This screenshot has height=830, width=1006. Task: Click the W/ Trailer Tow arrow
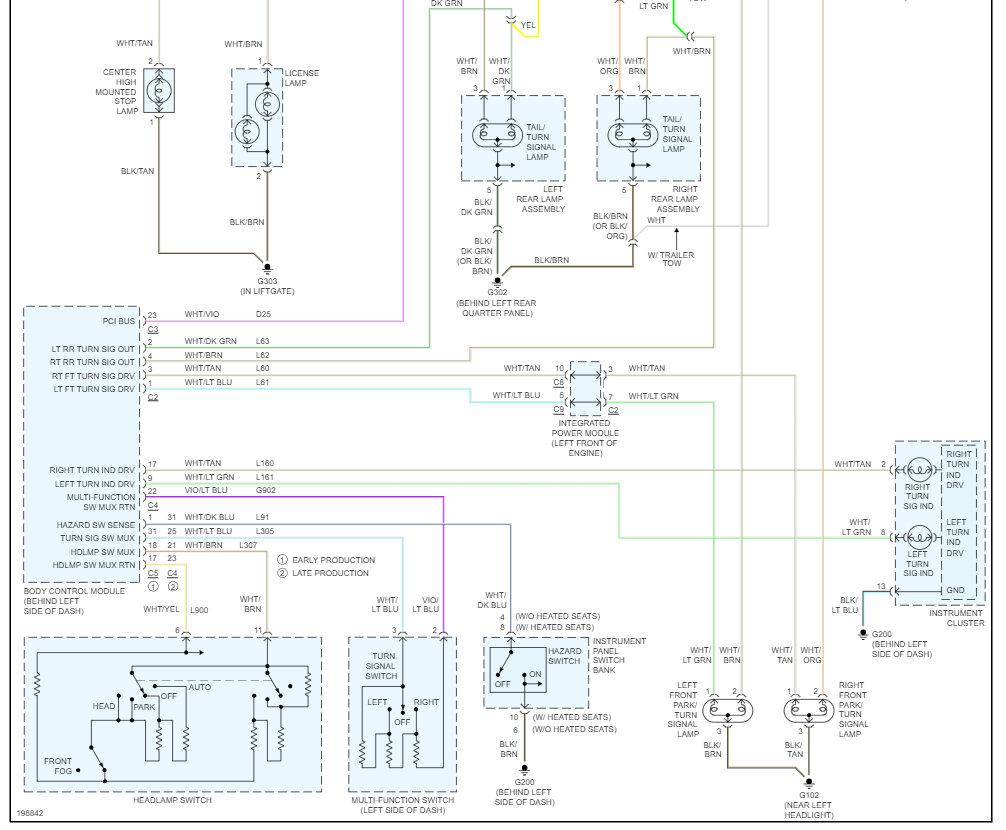676,239
